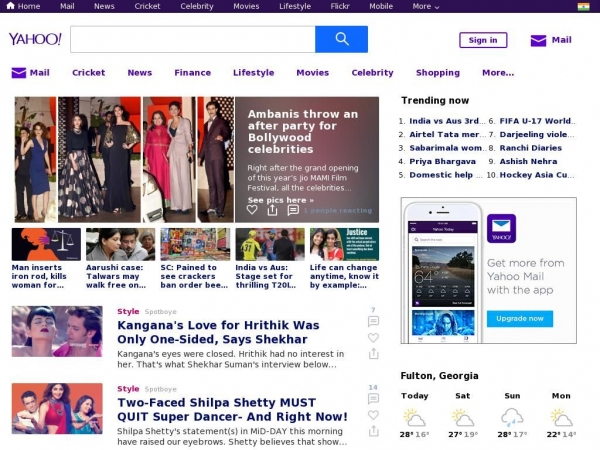Image resolution: width=600 pixels, height=450 pixels.
Task: Open trending Hockey Asia Cup link
Action: coord(537,175)
